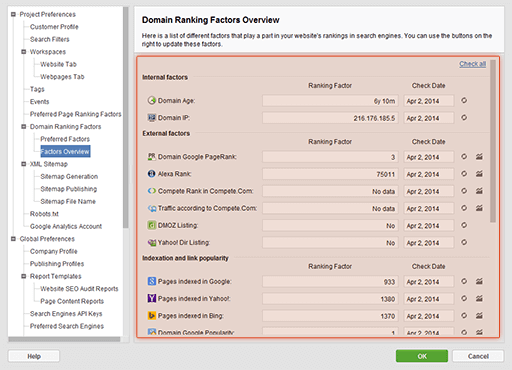Collapse the Domain Ranking Factors node
The width and height of the screenshot is (512, 370).
coord(24,127)
